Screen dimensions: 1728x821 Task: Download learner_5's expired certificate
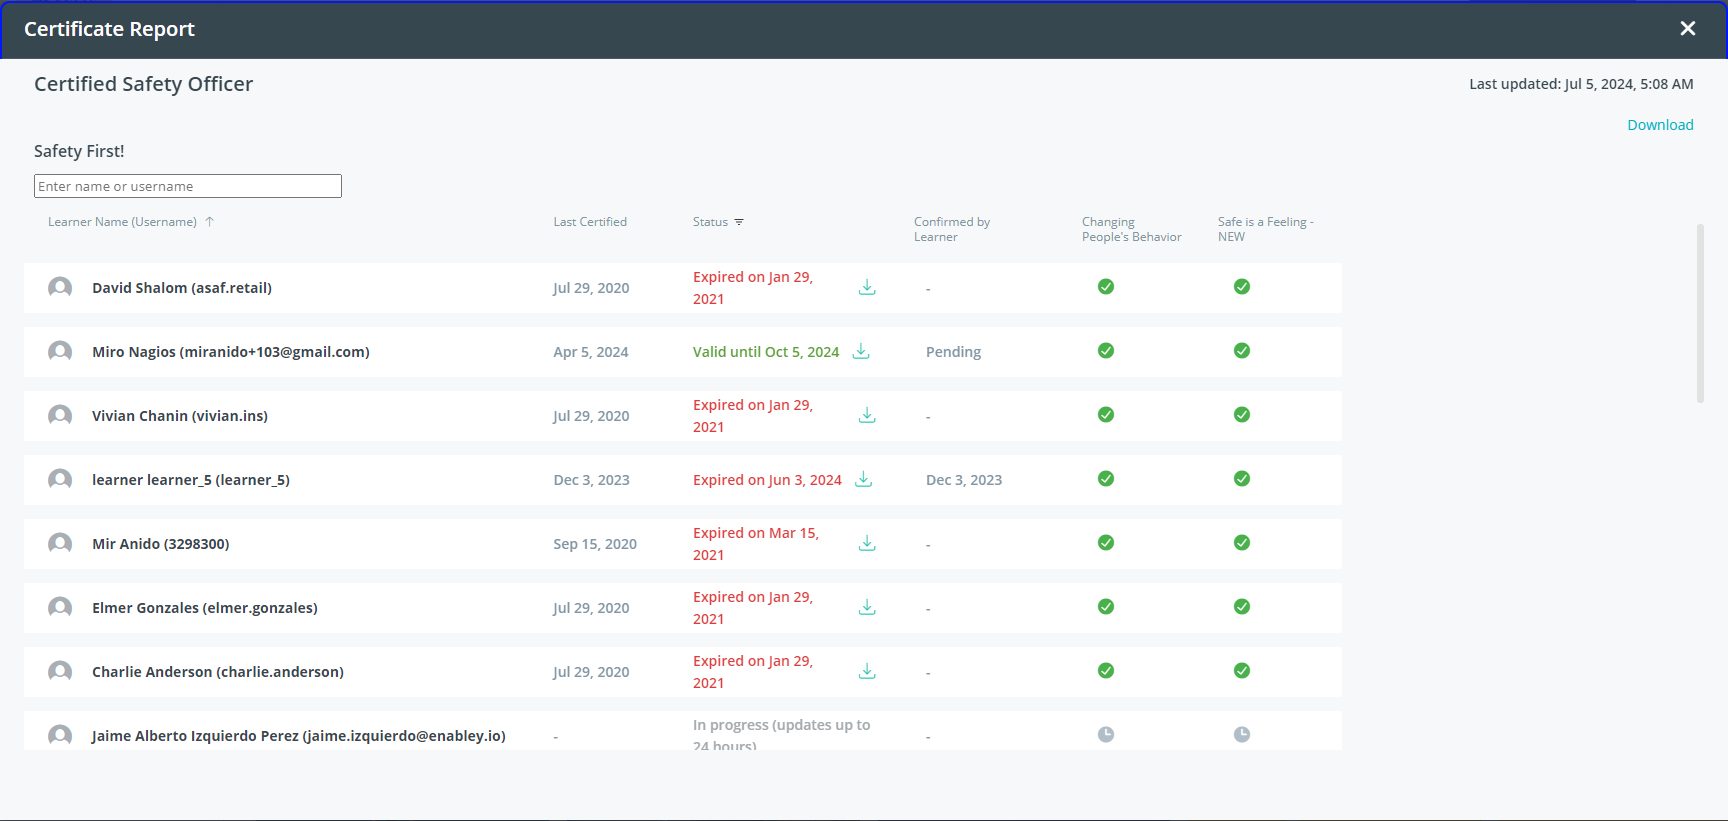[x=864, y=480]
